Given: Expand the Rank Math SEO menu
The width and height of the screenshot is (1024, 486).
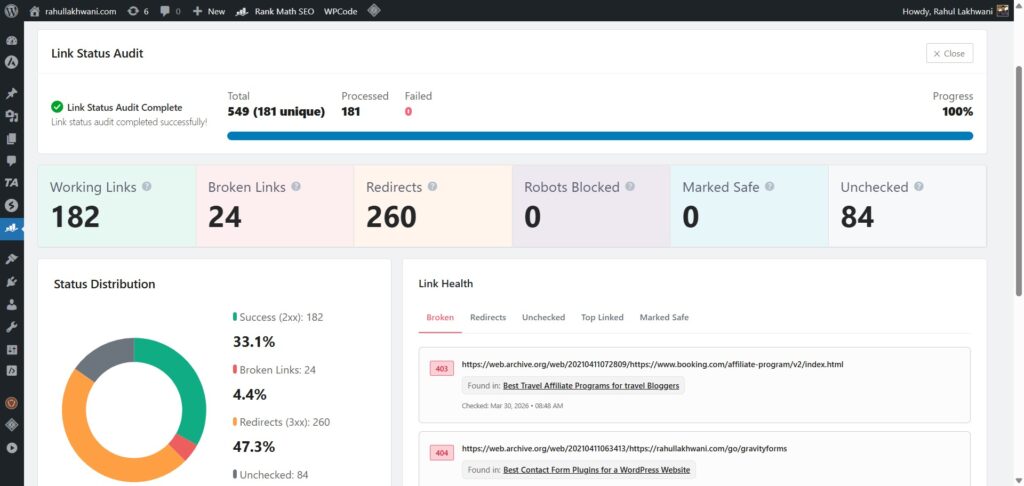Looking at the screenshot, I should (276, 11).
